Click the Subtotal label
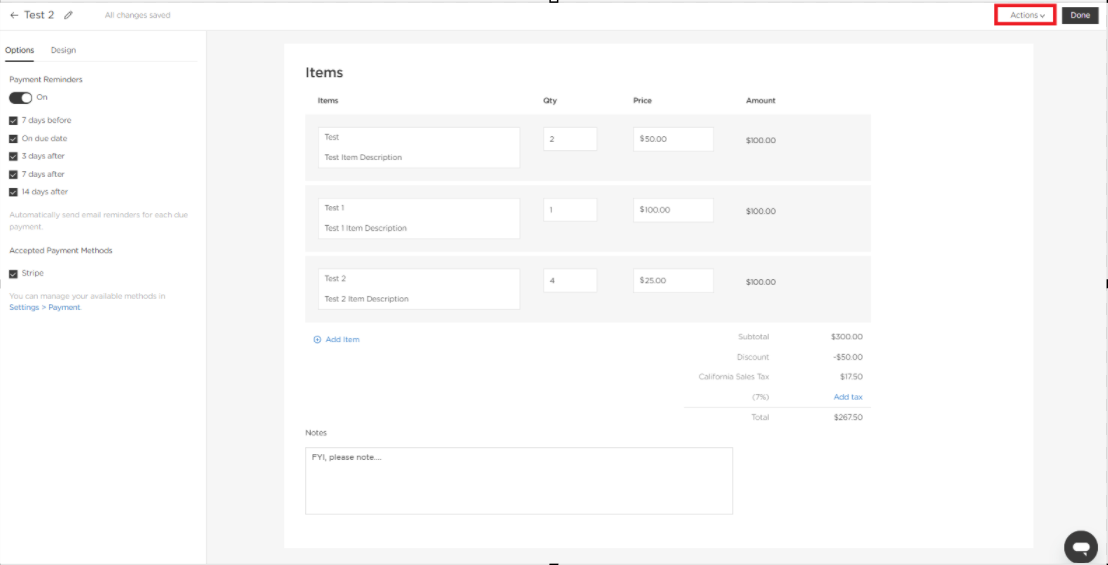Image resolution: width=1108 pixels, height=565 pixels. pos(753,337)
